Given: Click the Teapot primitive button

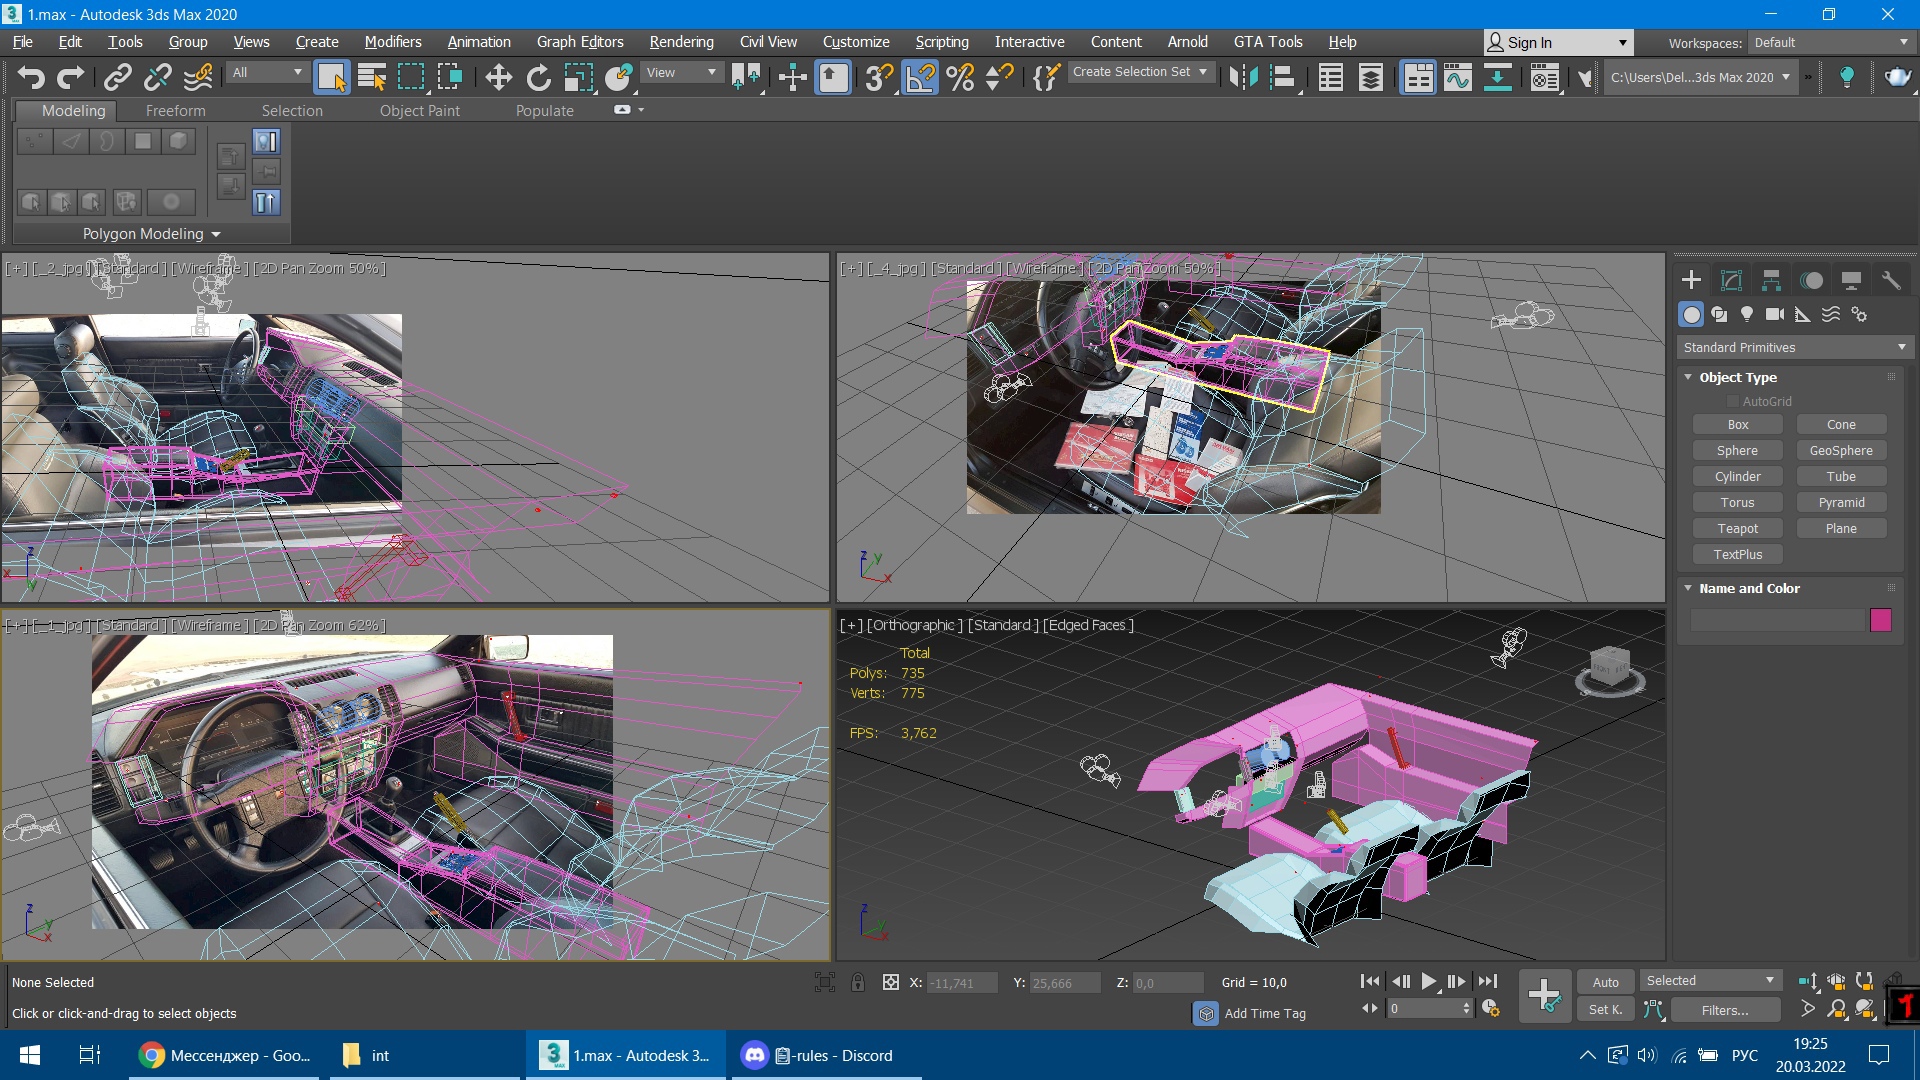Looking at the screenshot, I should 1737,528.
